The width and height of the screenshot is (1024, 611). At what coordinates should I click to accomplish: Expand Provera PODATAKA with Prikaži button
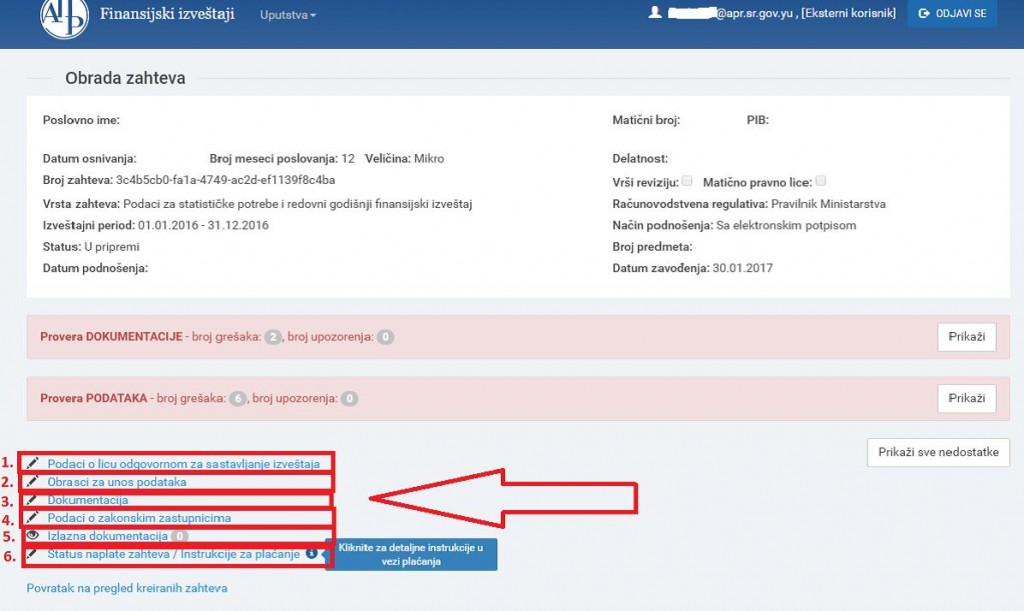click(x=967, y=398)
